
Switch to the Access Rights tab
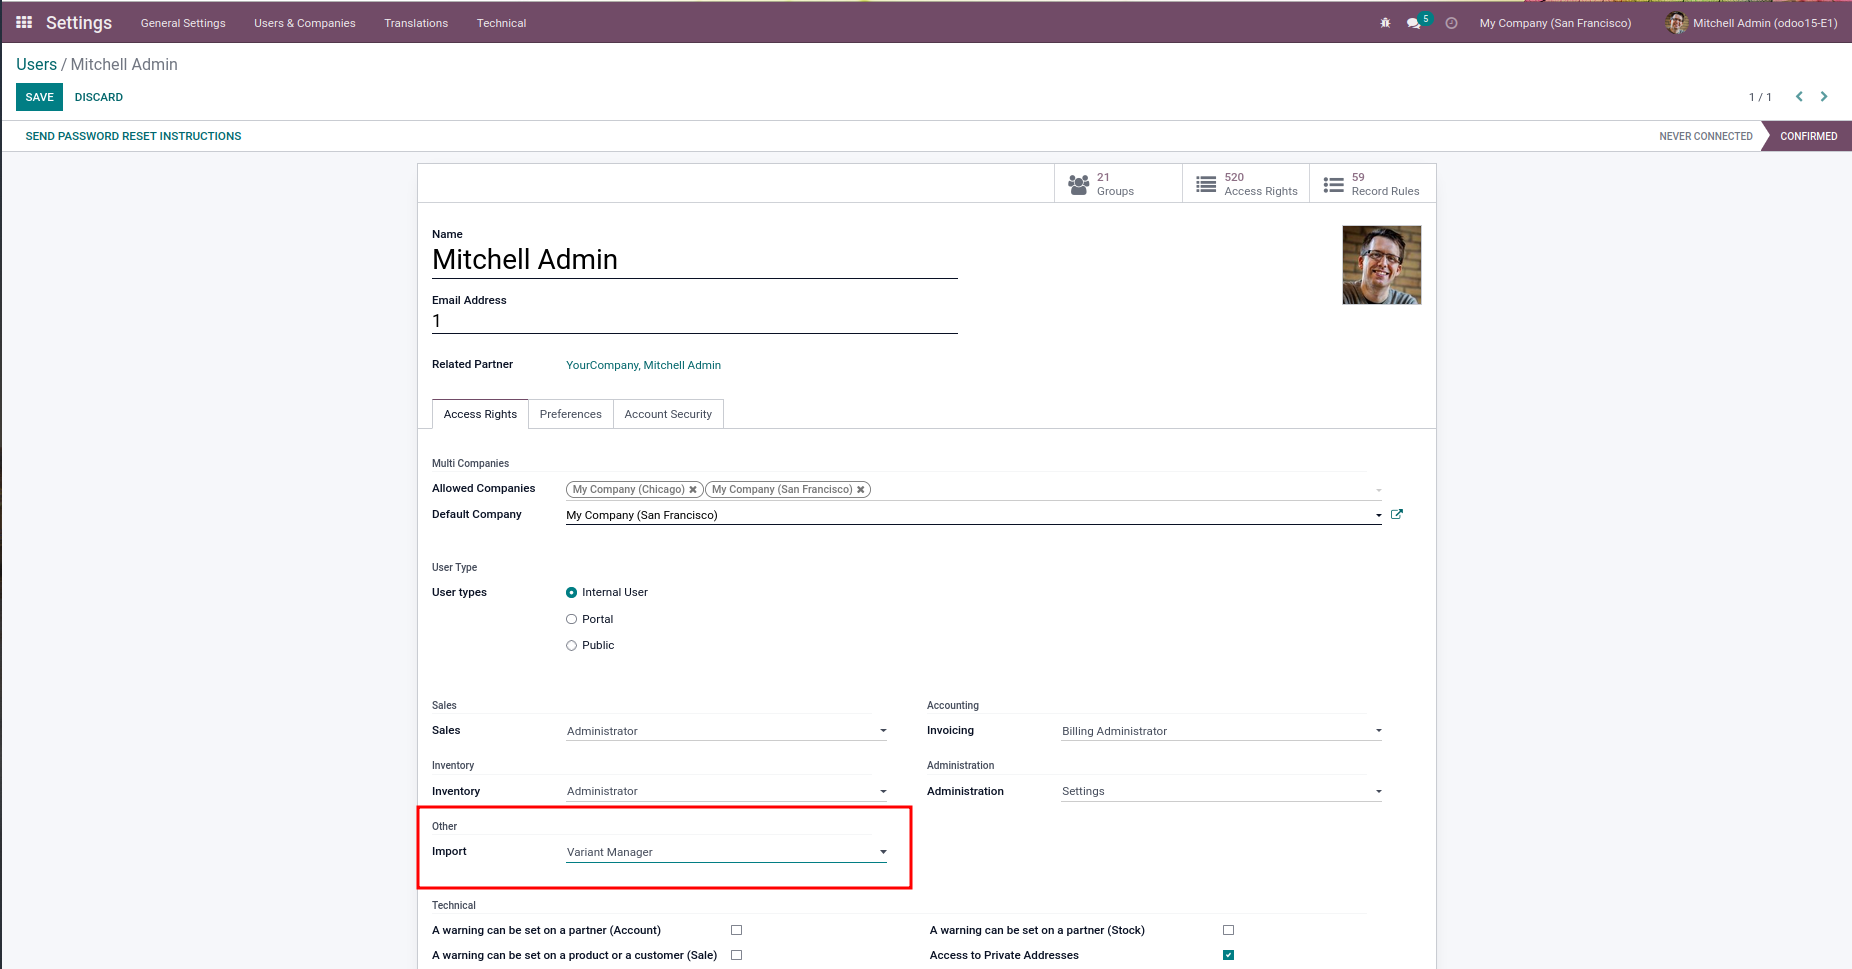tap(480, 414)
